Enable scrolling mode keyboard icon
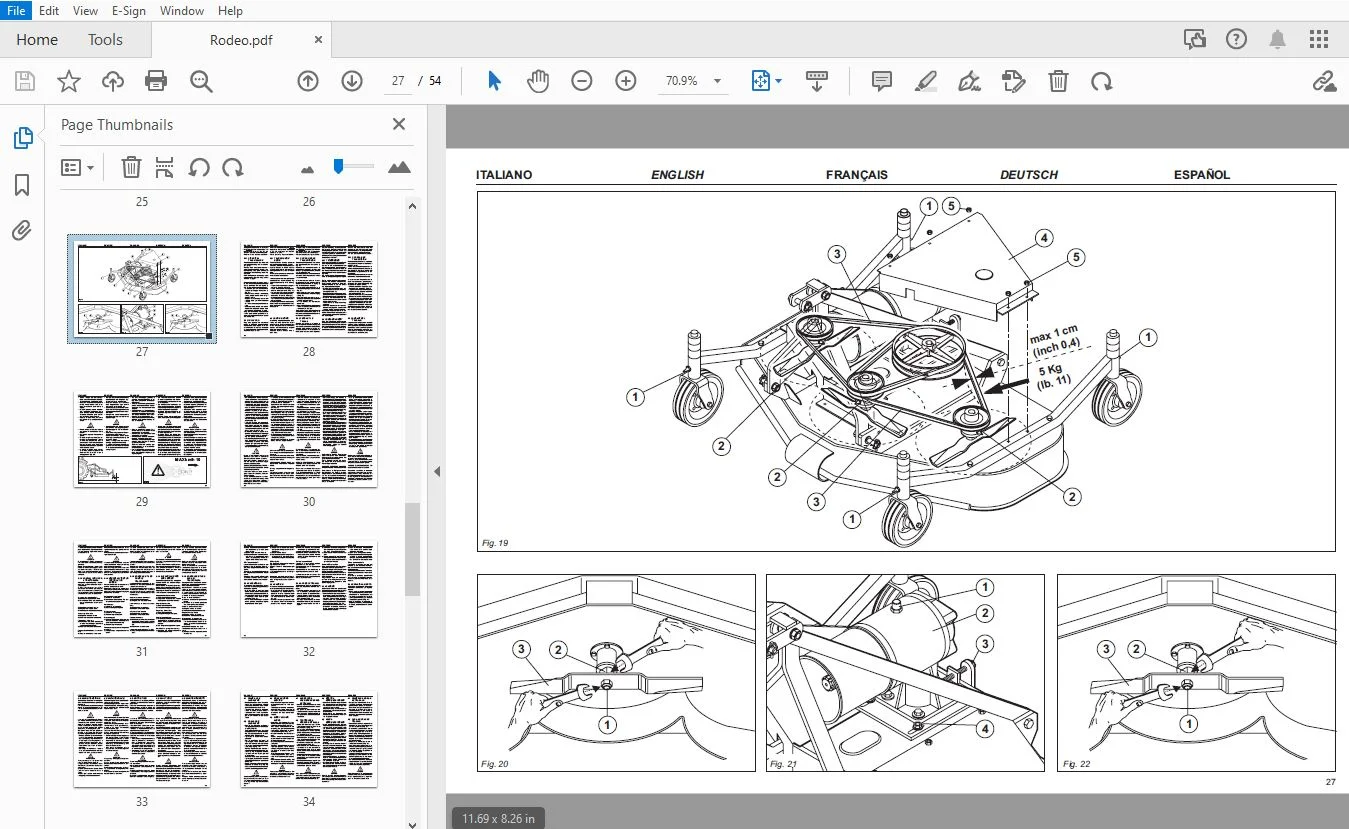1349x829 pixels. [816, 81]
